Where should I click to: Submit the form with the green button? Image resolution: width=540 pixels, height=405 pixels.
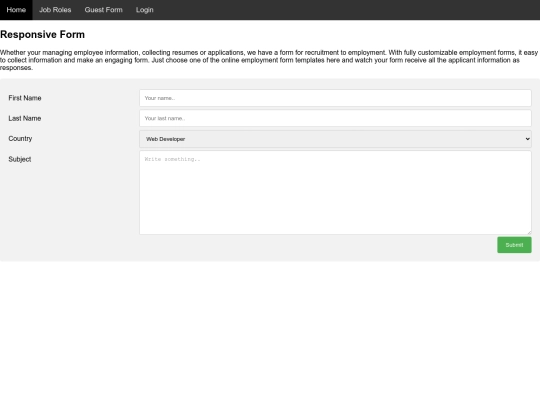tap(514, 245)
